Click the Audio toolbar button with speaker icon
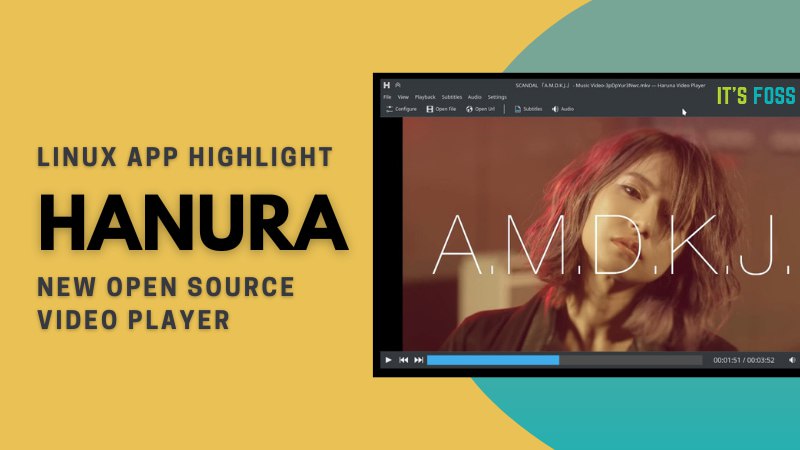 click(563, 109)
